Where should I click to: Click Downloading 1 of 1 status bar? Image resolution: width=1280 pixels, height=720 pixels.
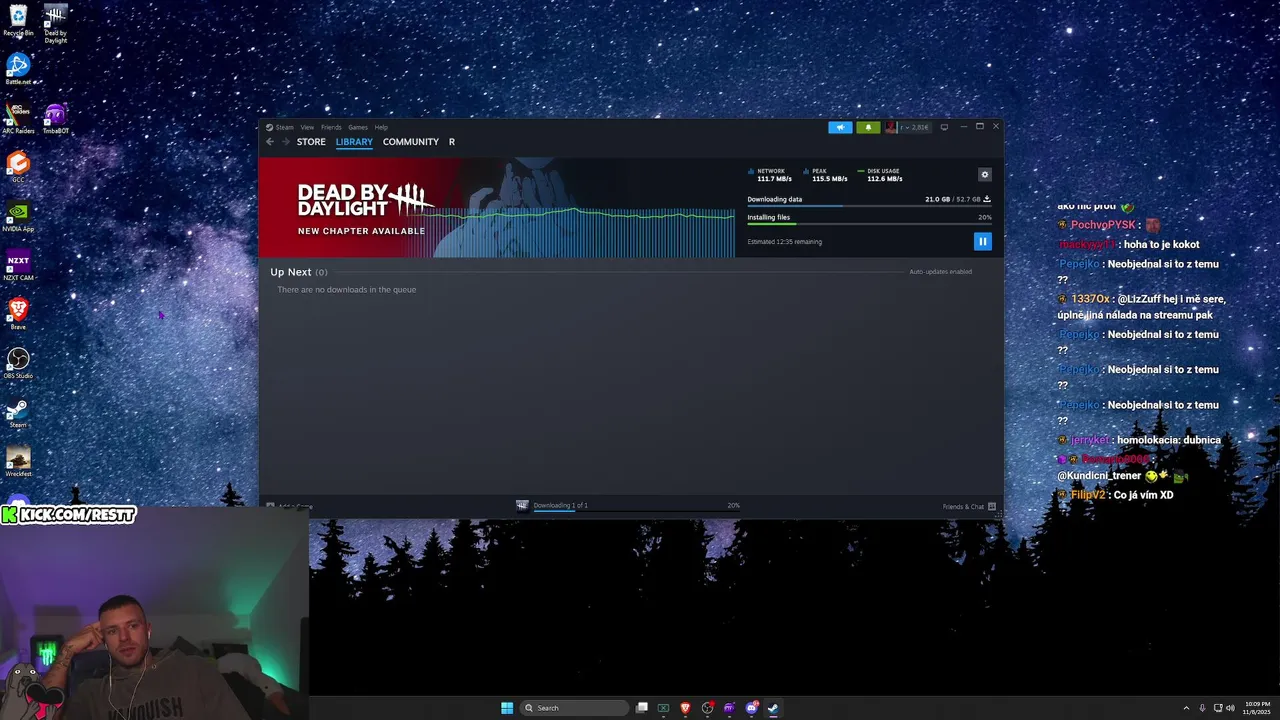636,506
